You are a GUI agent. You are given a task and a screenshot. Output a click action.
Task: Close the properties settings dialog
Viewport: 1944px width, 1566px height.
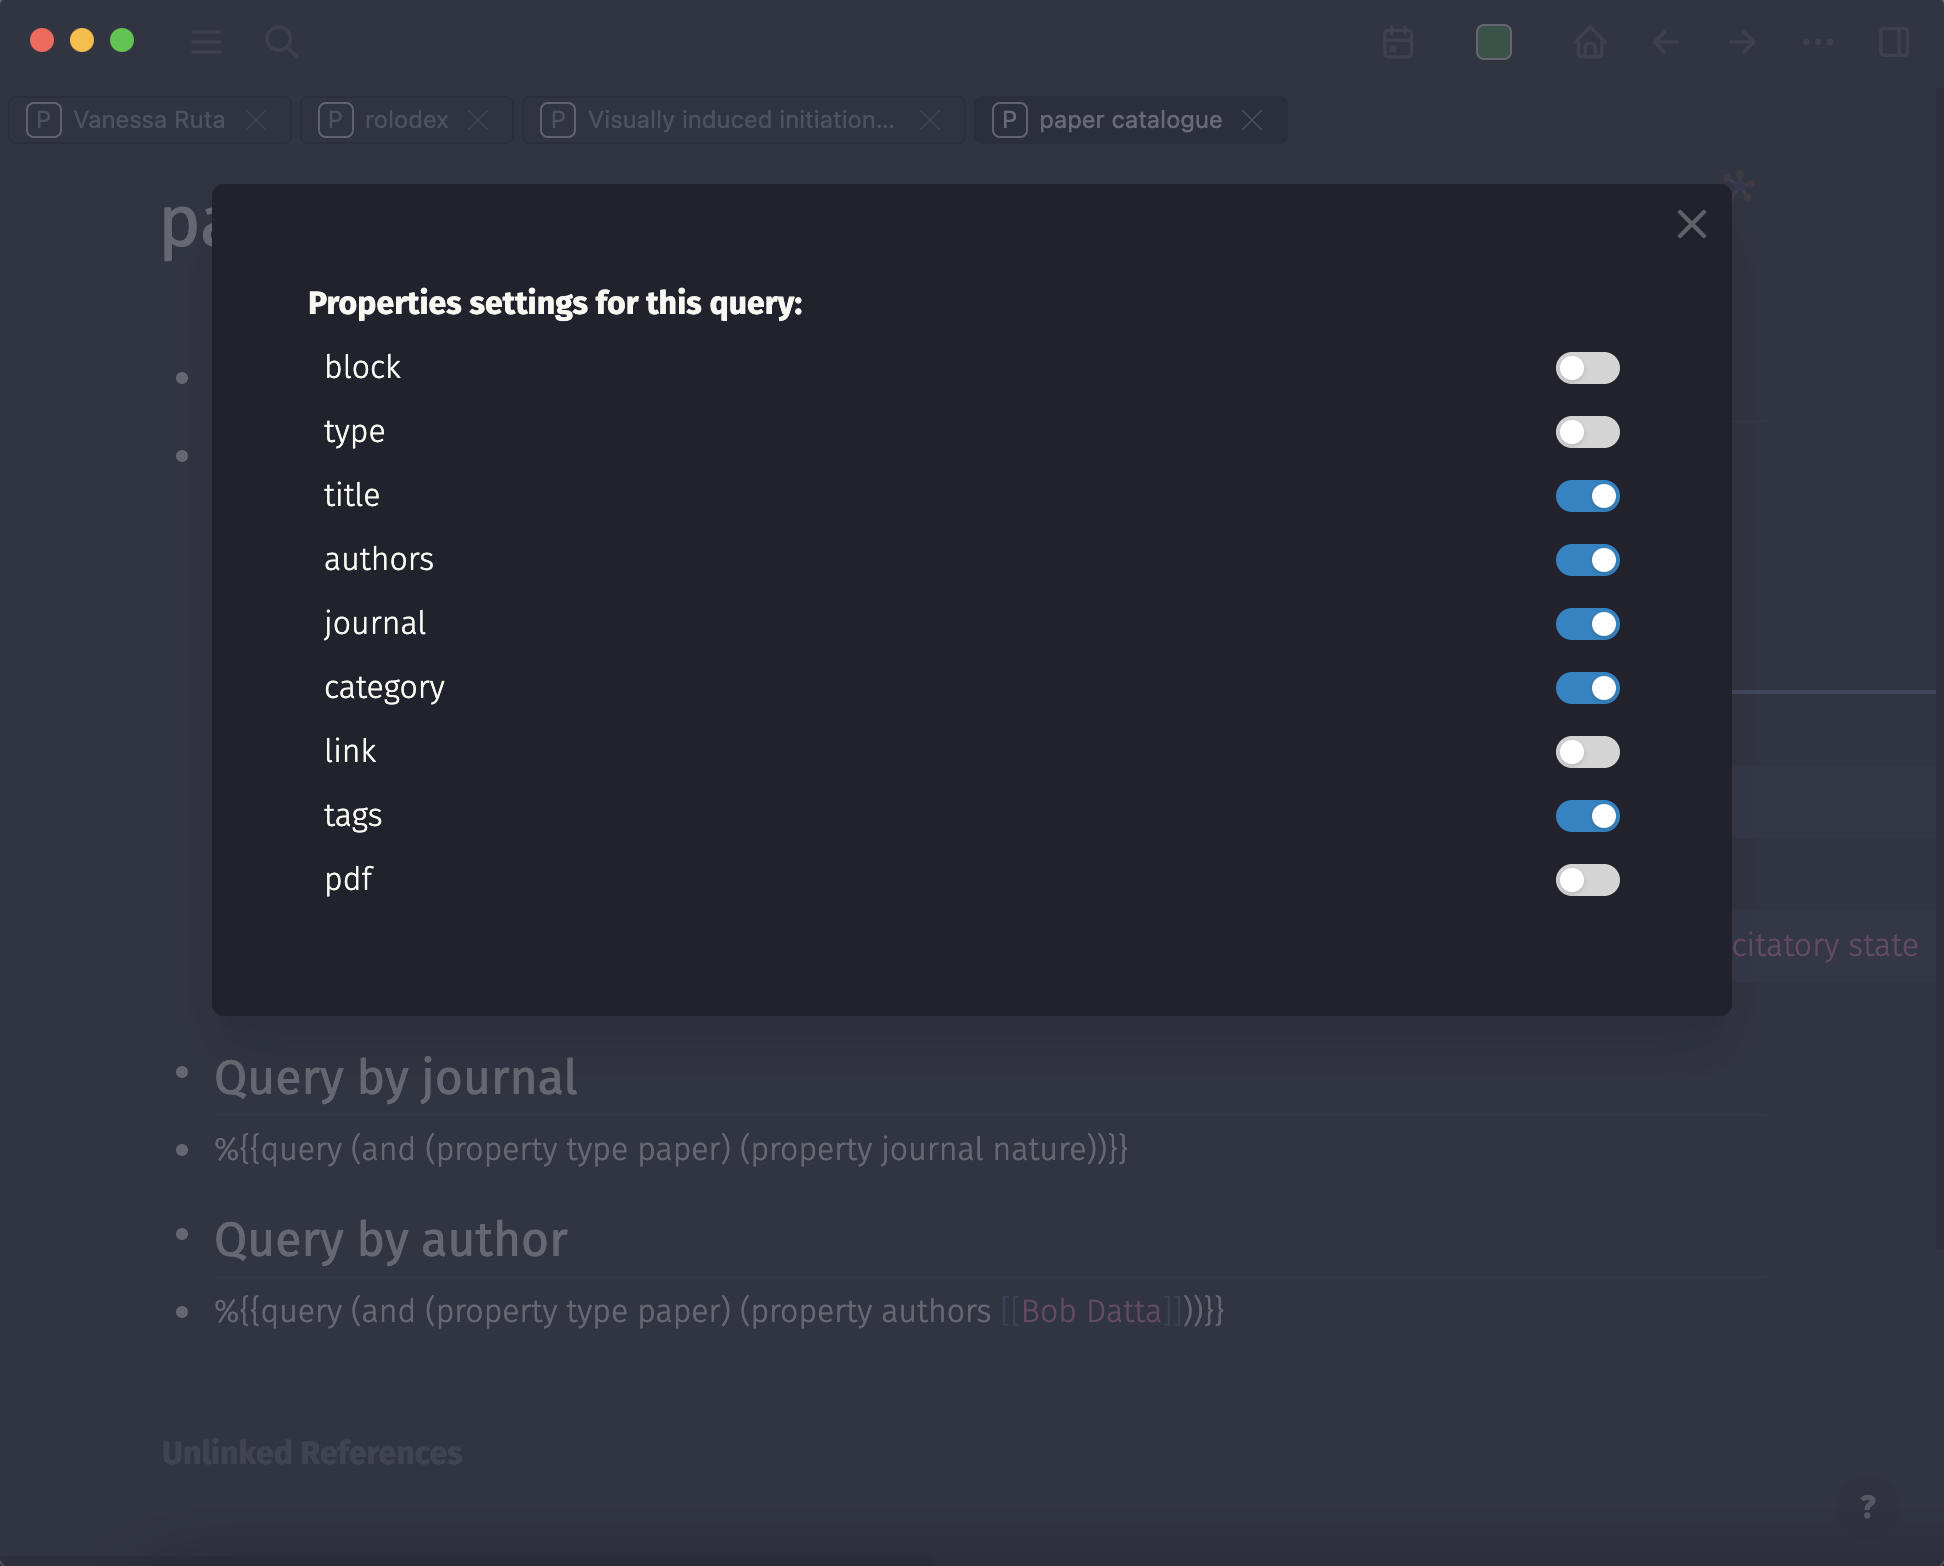click(x=1691, y=224)
